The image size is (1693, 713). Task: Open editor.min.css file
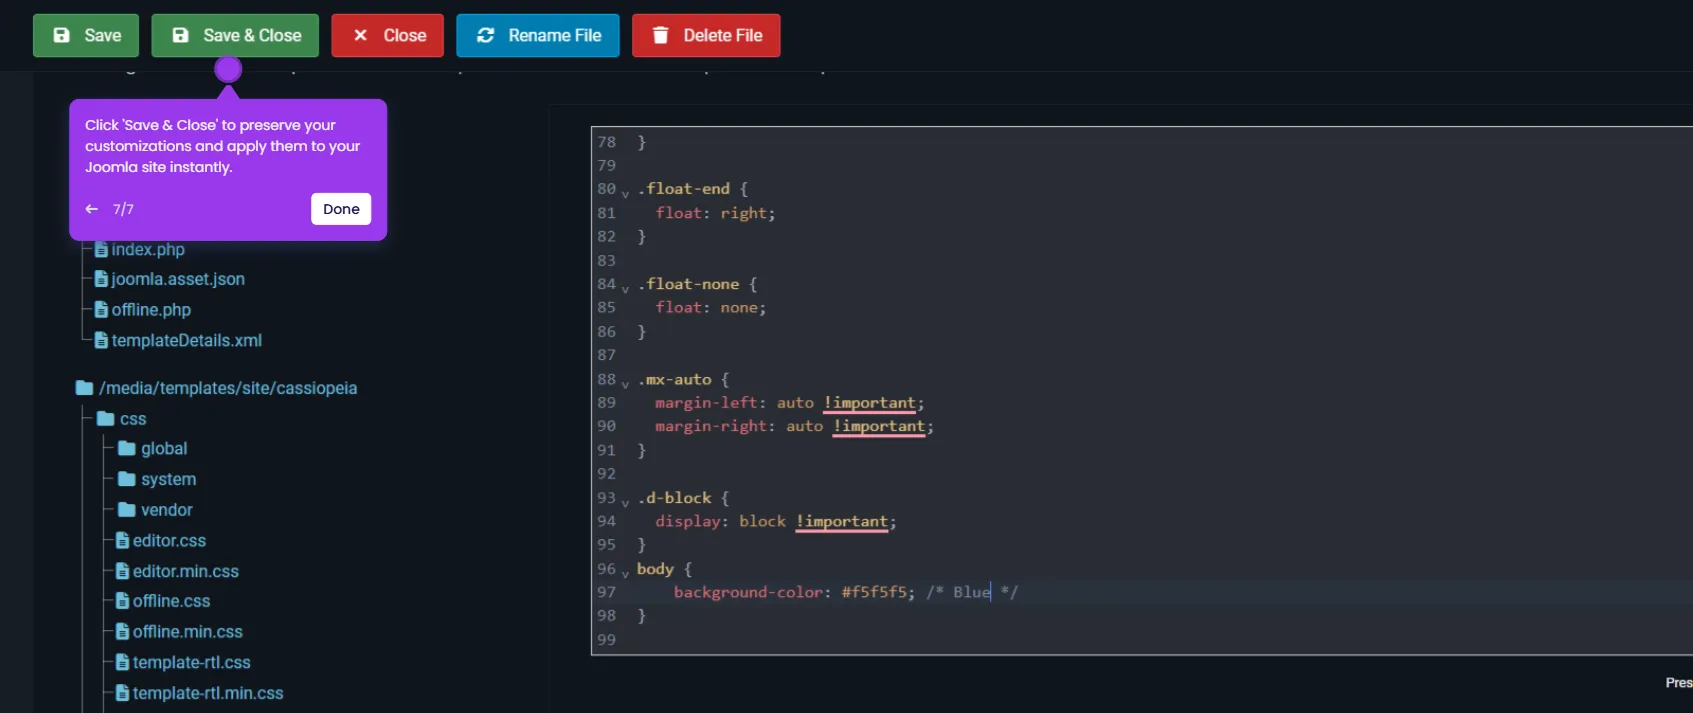(186, 571)
